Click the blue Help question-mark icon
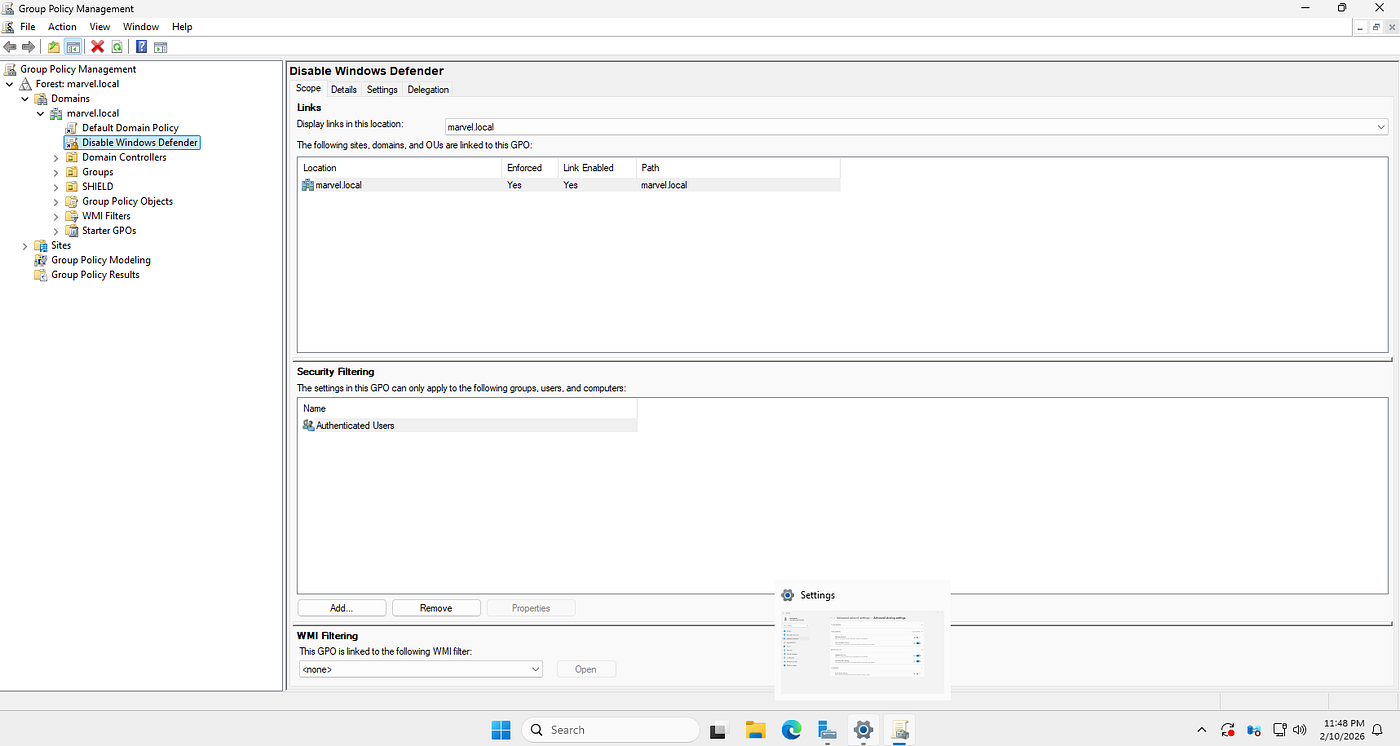 (x=141, y=47)
